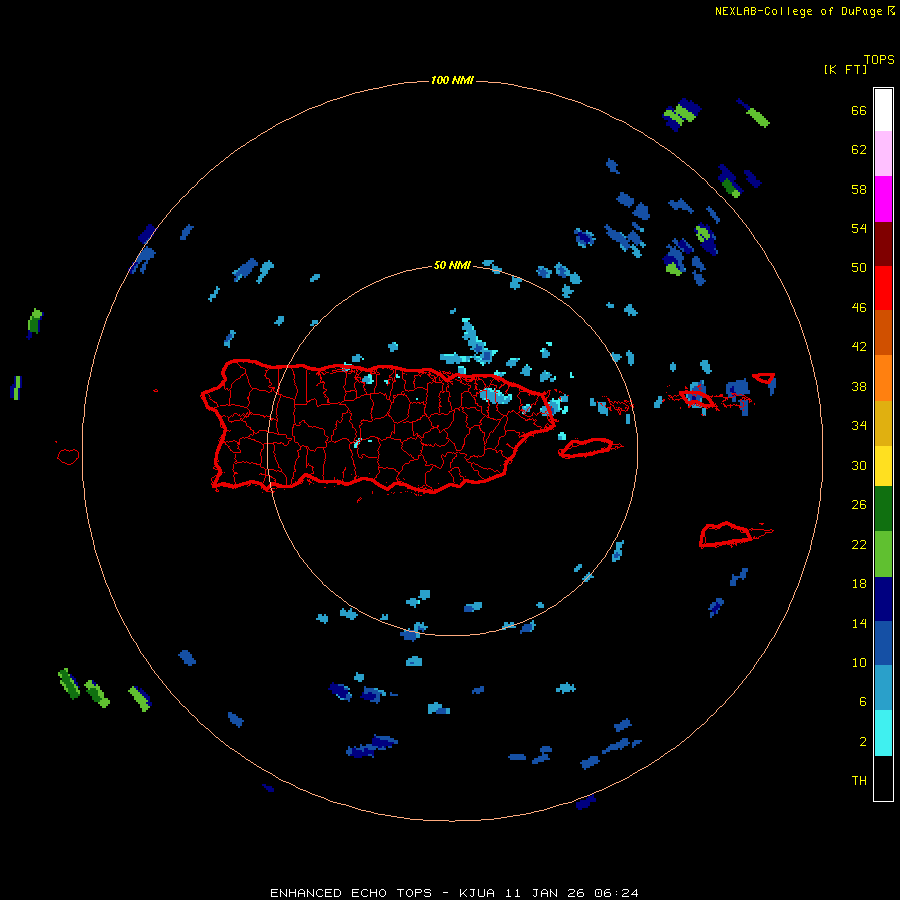
Task: Click the bright orange 38 kft swatch
Action: pyautogui.click(x=883, y=378)
